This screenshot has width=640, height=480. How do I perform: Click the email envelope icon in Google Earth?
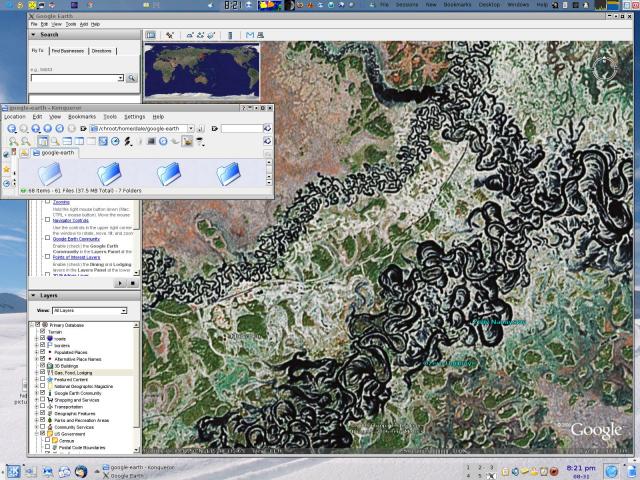(250, 36)
